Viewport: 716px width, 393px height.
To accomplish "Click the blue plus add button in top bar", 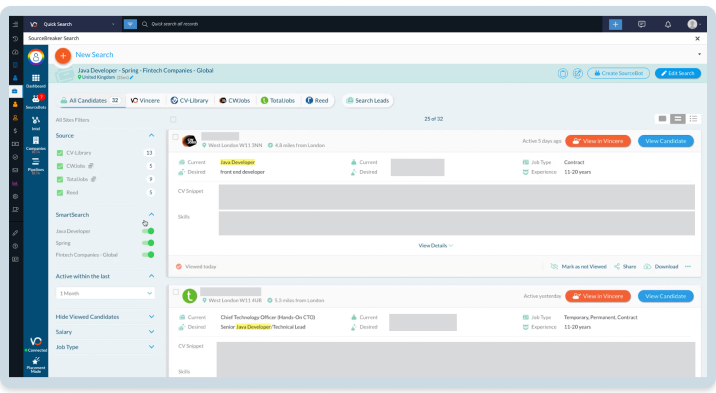I will 615,24.
